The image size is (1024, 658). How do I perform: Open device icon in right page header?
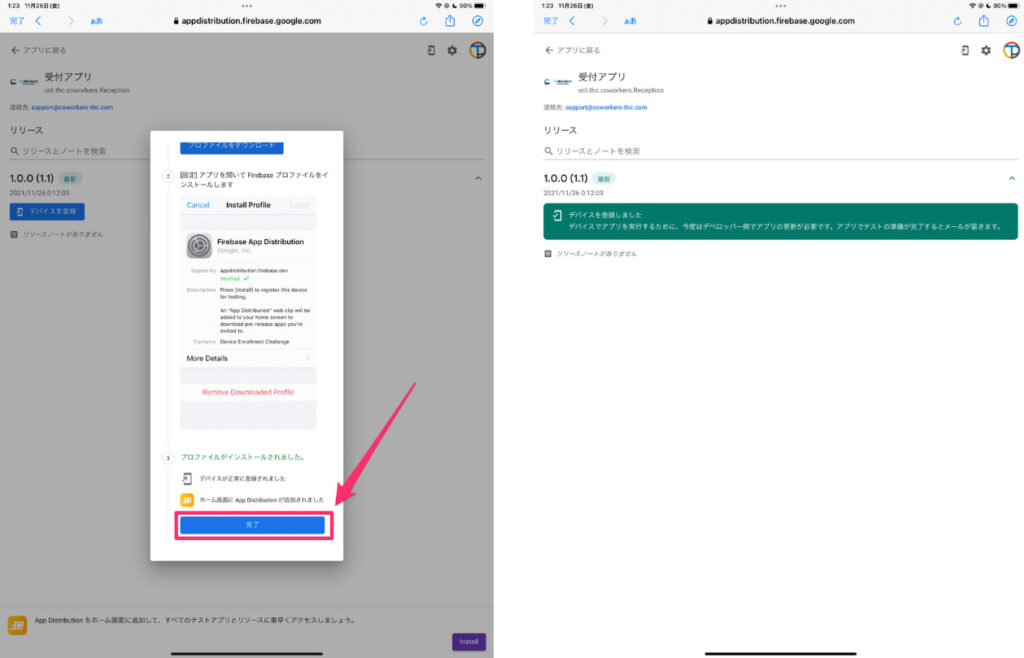[x=965, y=50]
